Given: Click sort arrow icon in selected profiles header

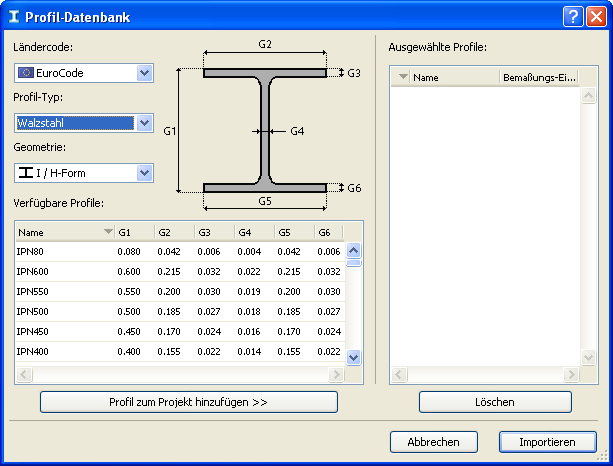Looking at the screenshot, I should click(x=403, y=77).
